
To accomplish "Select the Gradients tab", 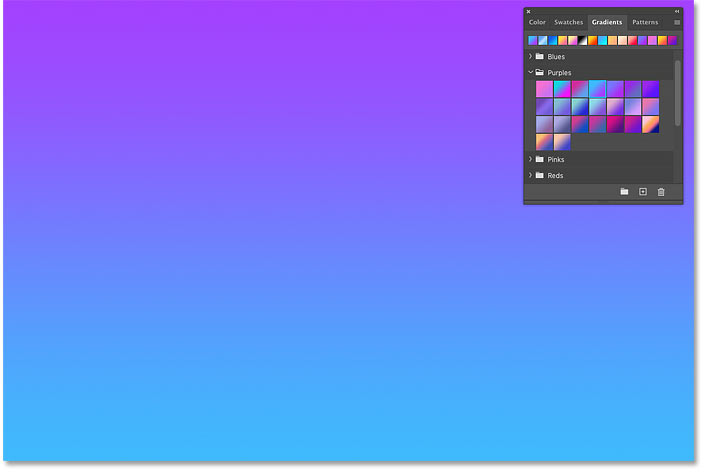I will point(607,22).
